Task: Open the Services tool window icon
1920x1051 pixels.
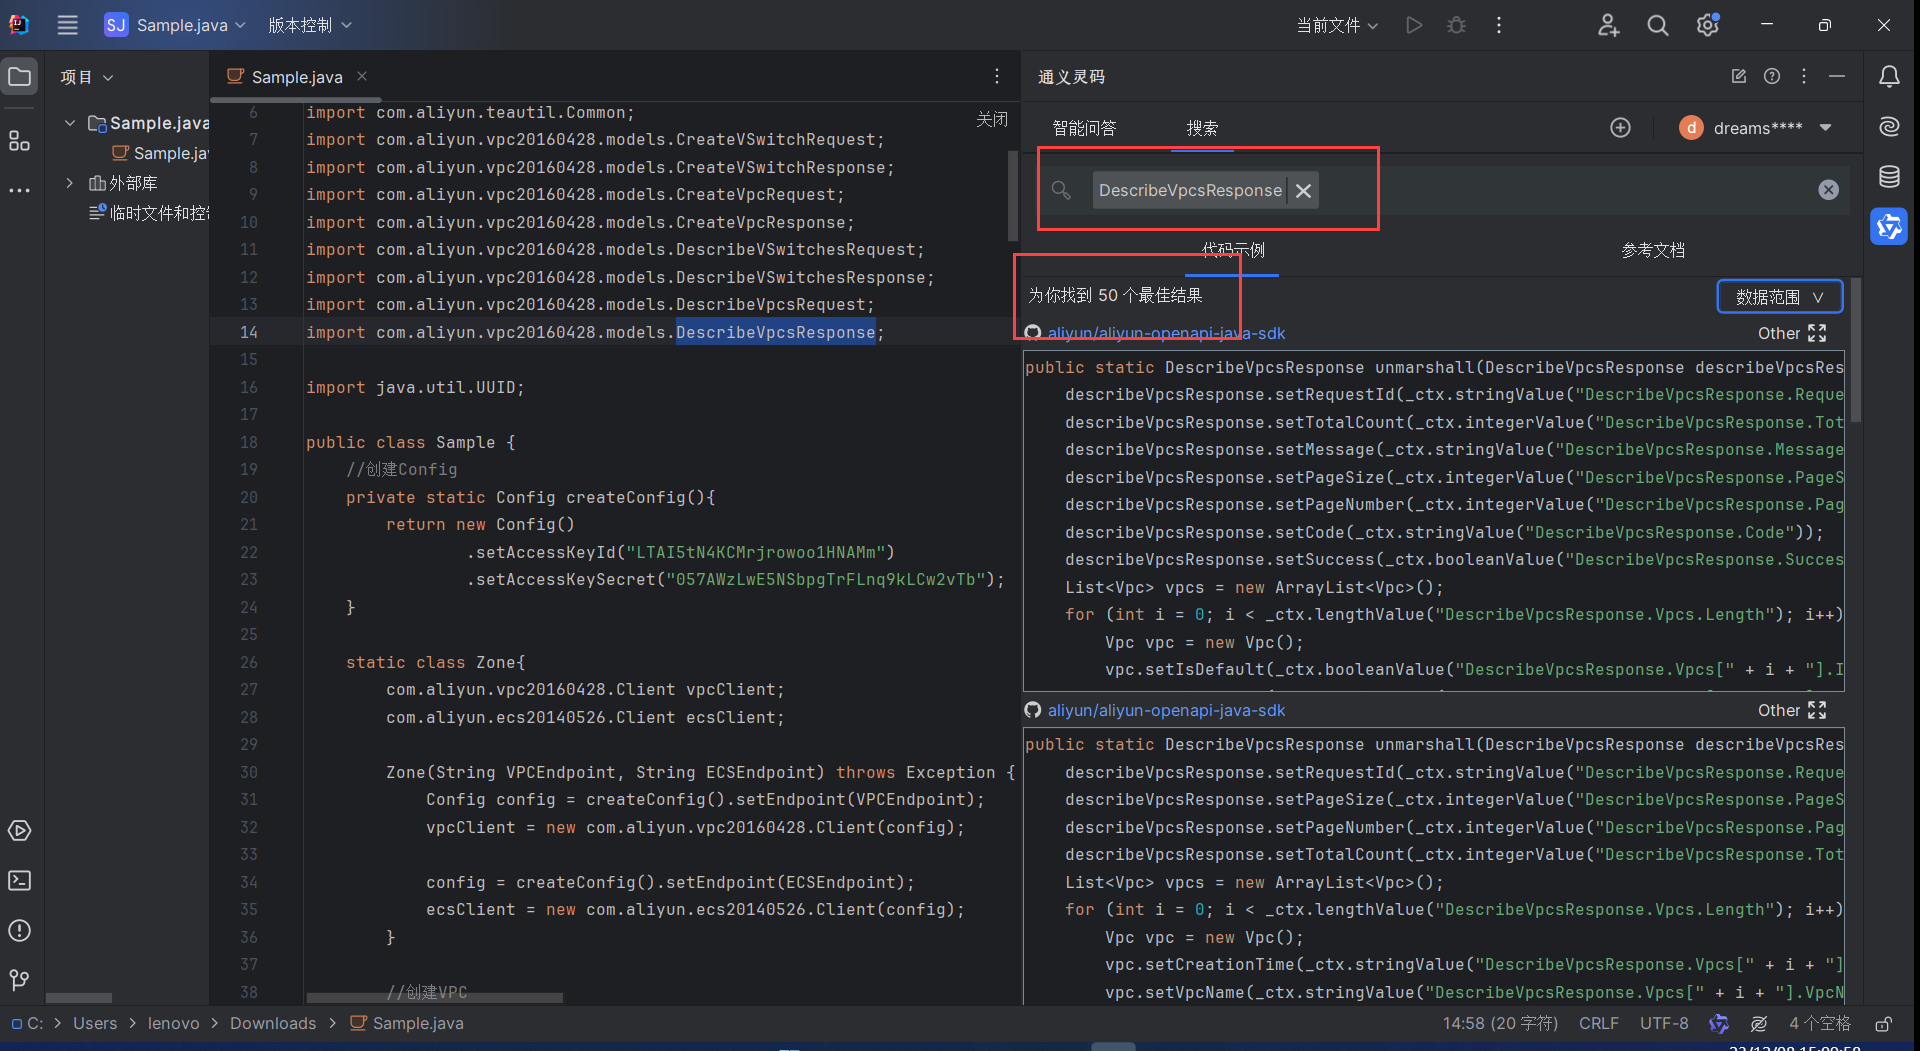Action: [x=20, y=831]
